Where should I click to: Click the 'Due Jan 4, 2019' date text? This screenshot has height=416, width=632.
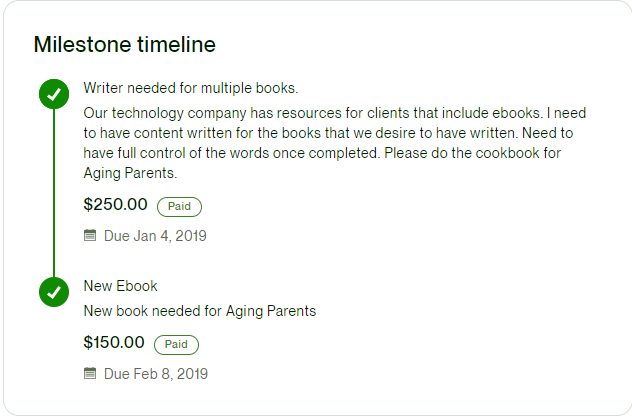click(155, 236)
